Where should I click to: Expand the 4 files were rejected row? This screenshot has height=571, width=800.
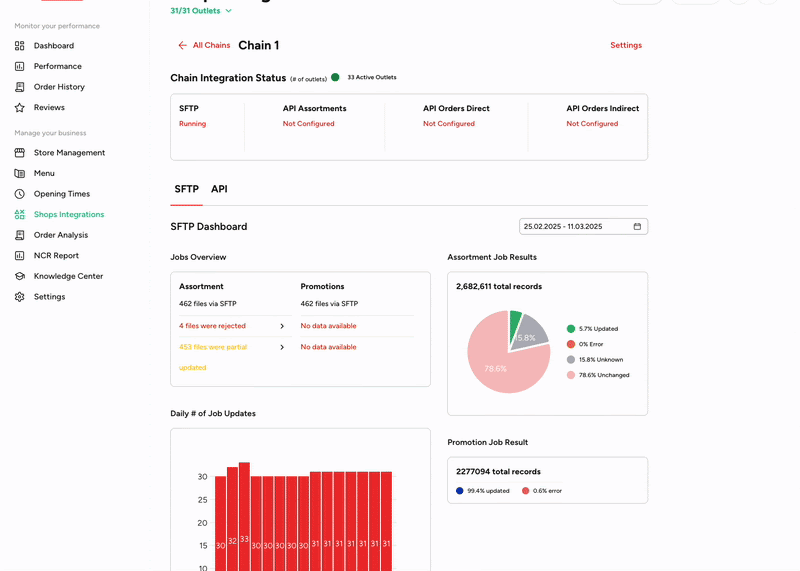click(282, 326)
